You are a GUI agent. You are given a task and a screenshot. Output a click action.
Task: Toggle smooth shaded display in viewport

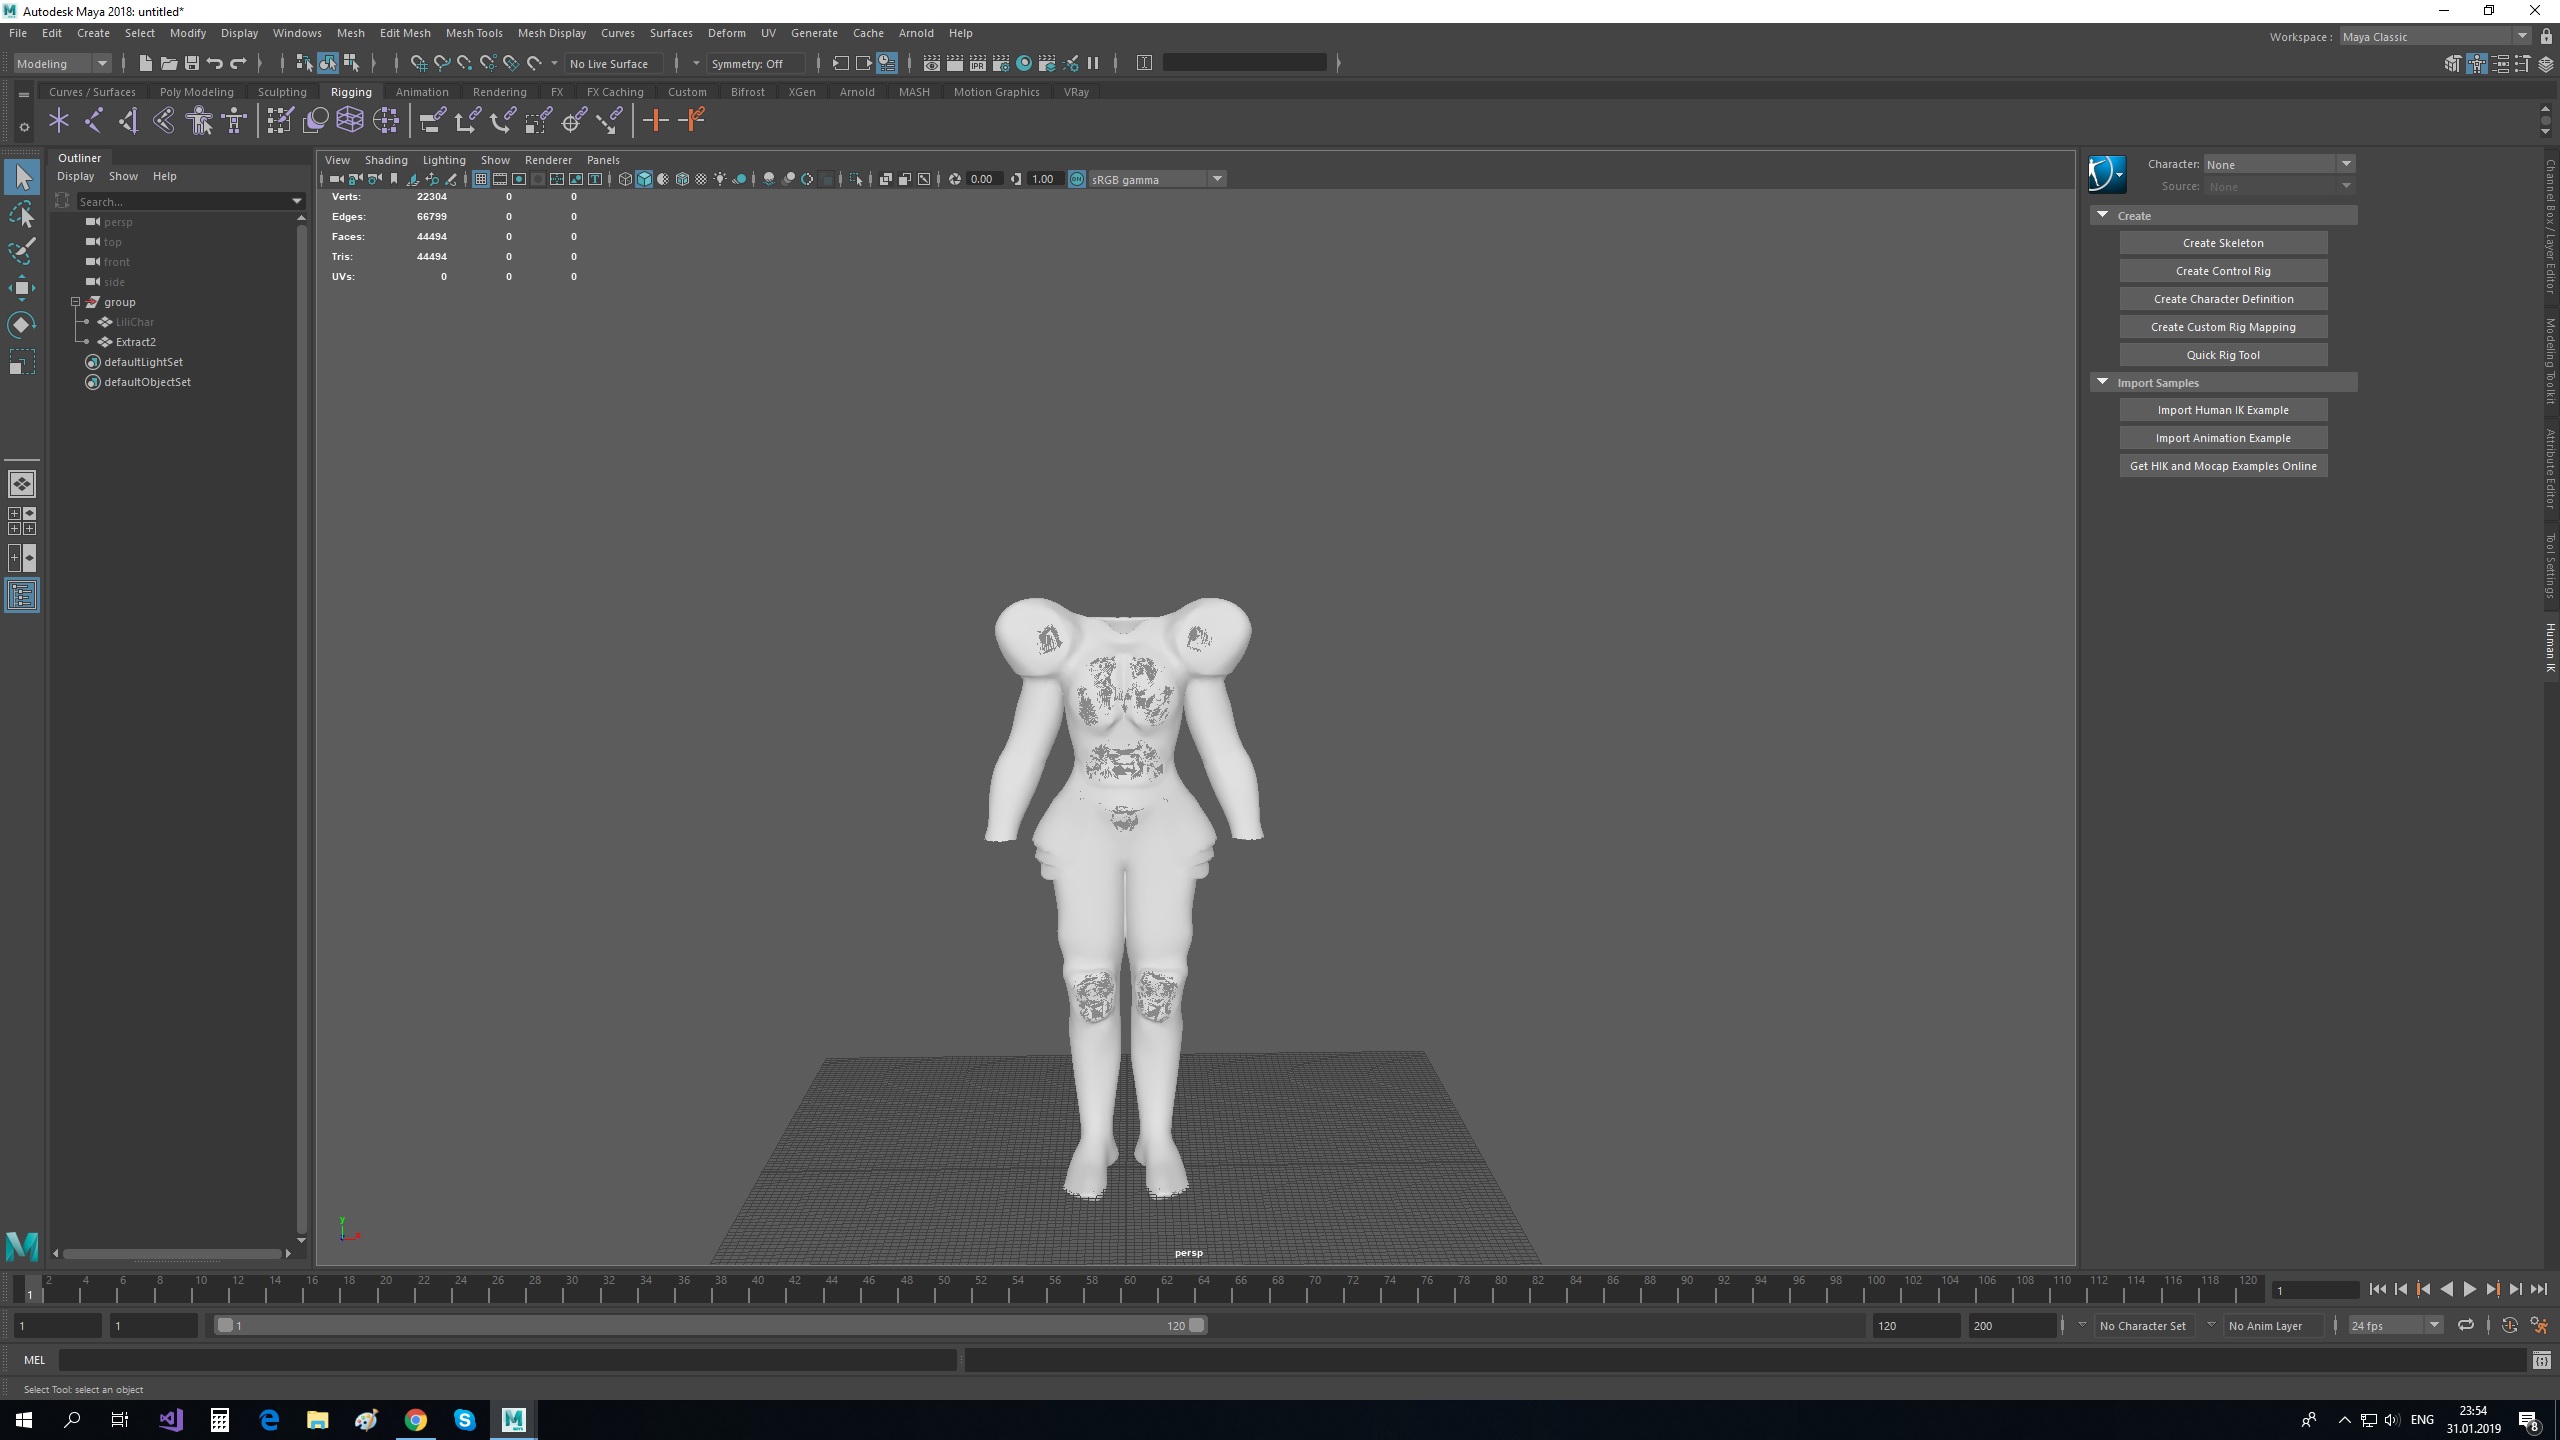pos(644,179)
